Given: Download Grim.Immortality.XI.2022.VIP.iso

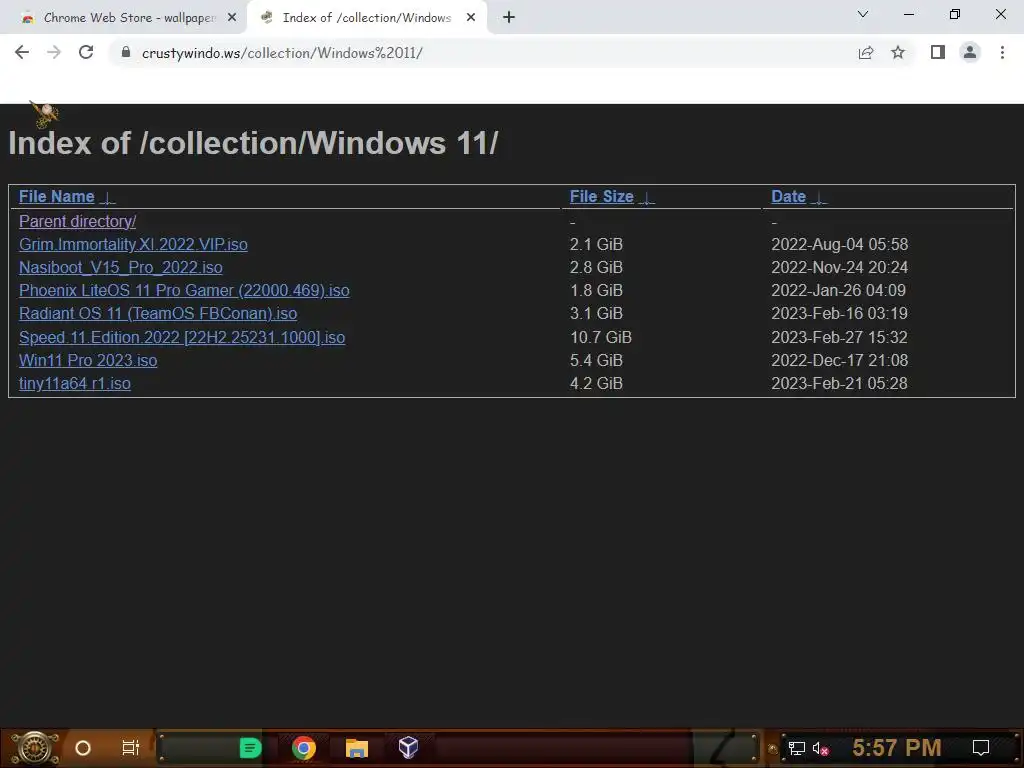Looking at the screenshot, I should pyautogui.click(x=133, y=244).
